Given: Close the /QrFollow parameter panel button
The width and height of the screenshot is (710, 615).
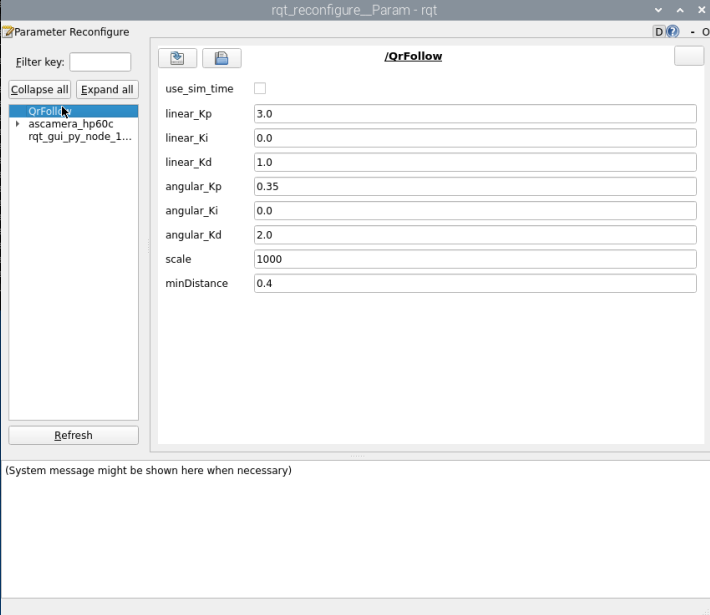Looking at the screenshot, I should [x=689, y=56].
